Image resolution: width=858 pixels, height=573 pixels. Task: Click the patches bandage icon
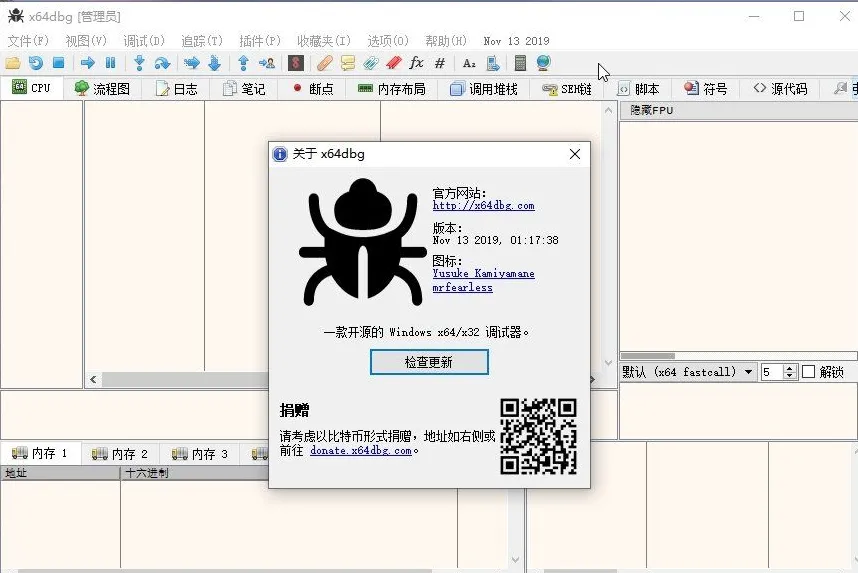pos(324,63)
